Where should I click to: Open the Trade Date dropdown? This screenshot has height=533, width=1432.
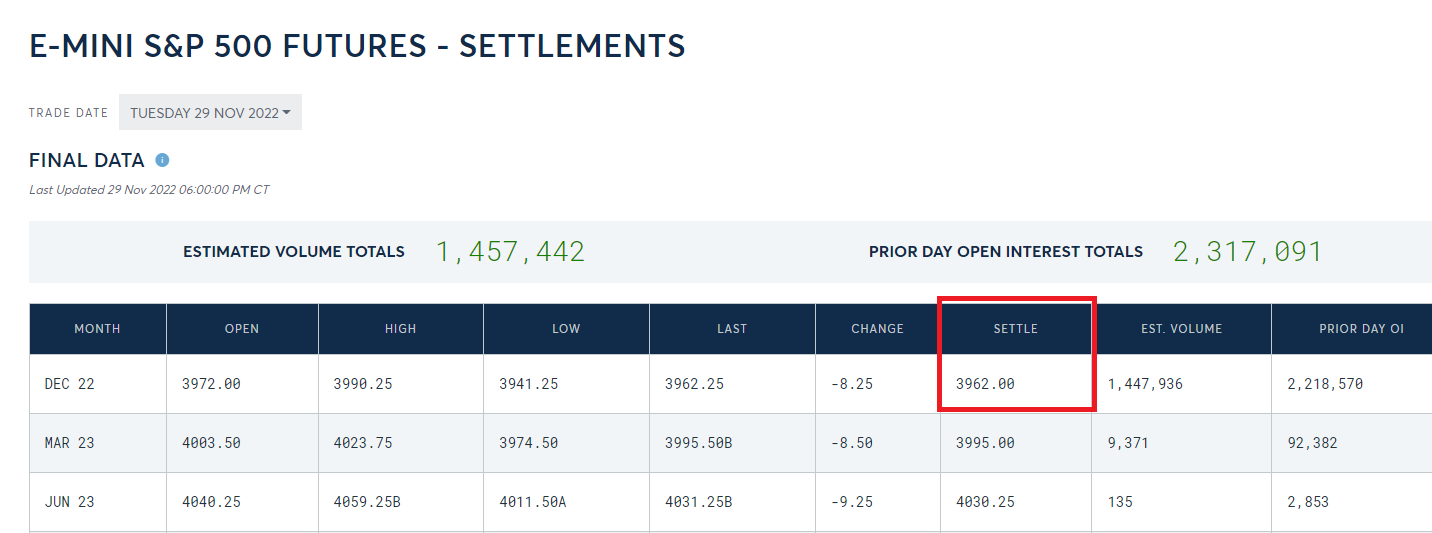210,113
